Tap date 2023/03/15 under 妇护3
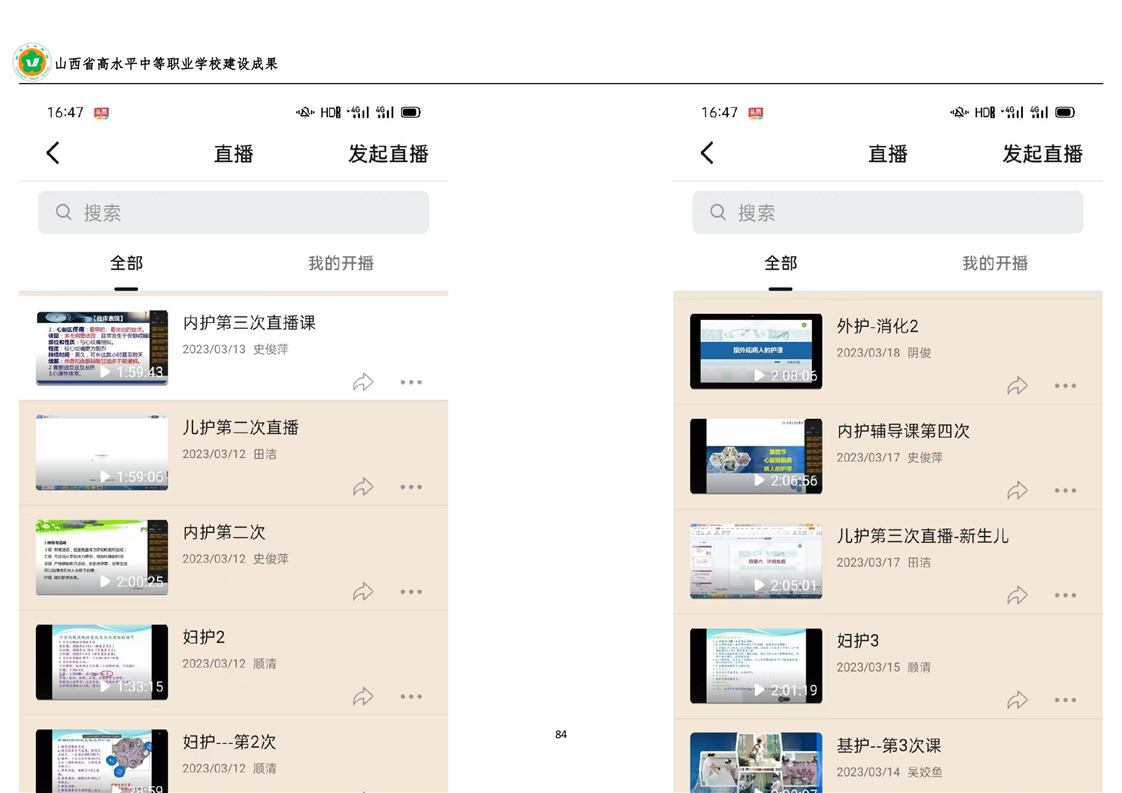The height and width of the screenshot is (793, 1122). tap(868, 667)
